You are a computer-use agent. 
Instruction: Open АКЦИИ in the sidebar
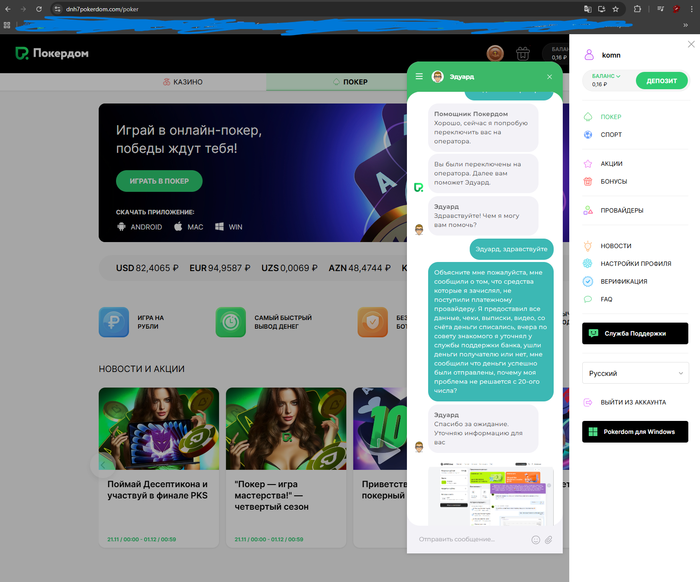pyautogui.click(x=611, y=163)
